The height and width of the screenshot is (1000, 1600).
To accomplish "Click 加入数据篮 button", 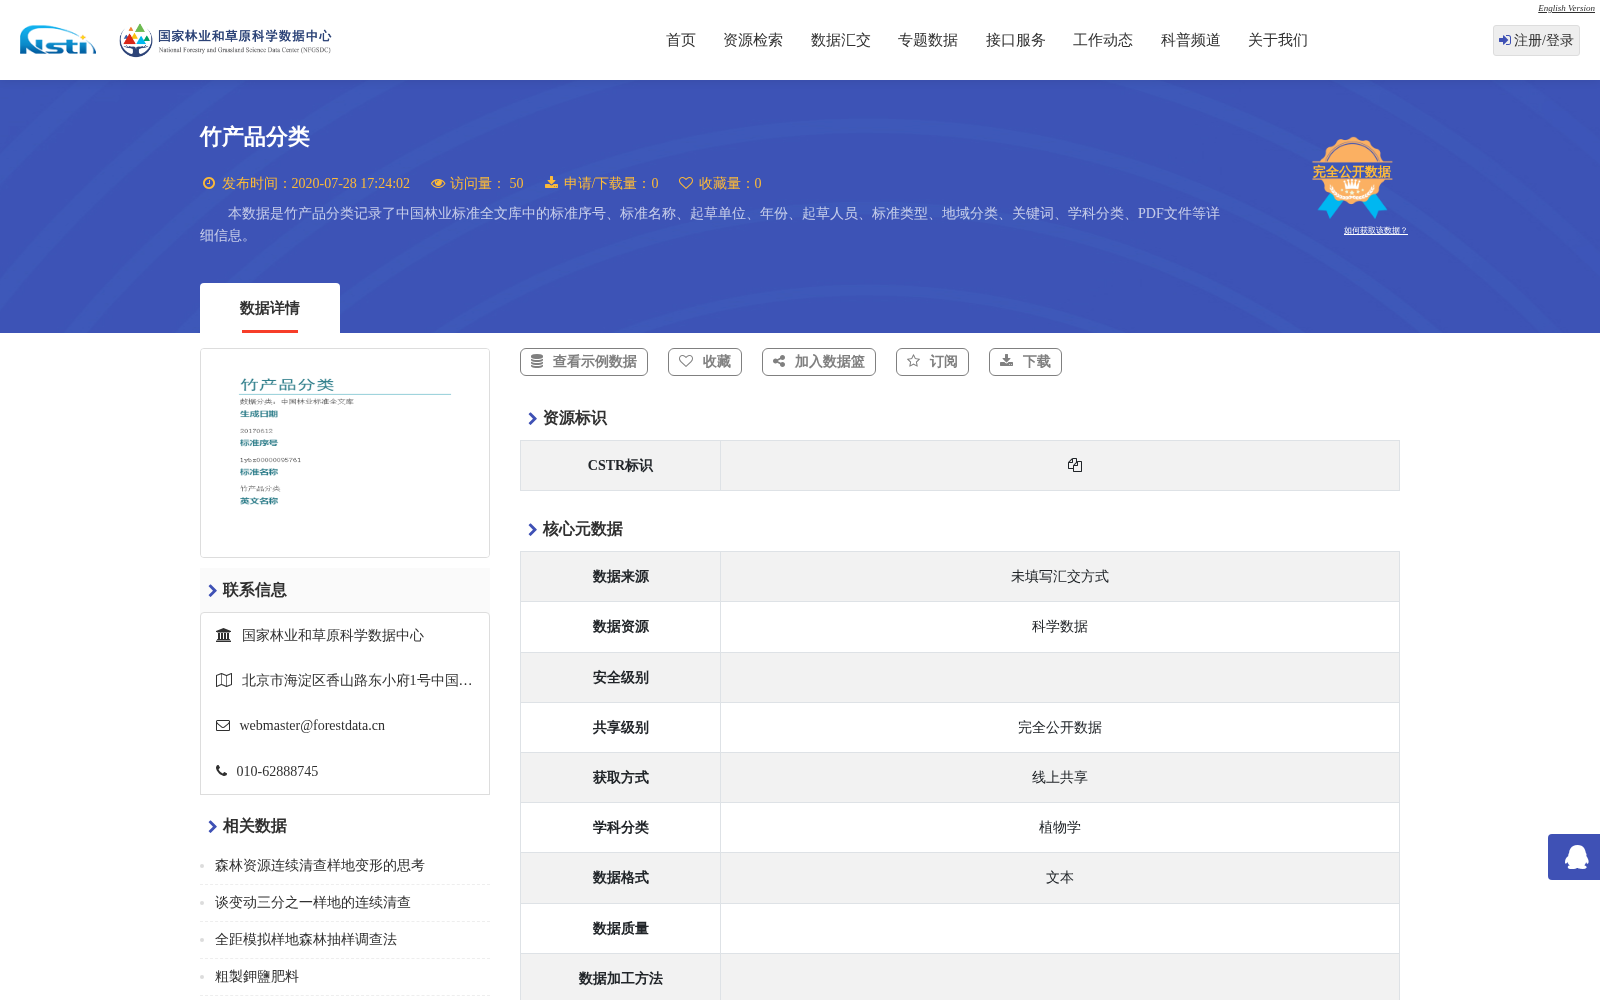I will point(819,362).
